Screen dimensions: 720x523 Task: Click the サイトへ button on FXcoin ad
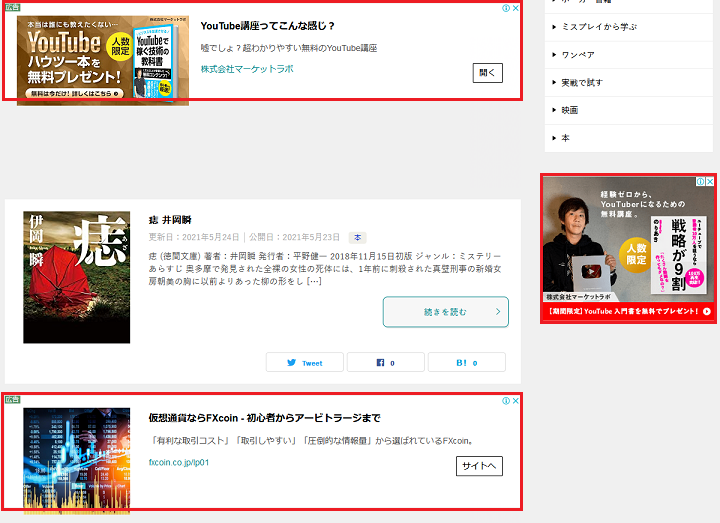[x=479, y=466]
